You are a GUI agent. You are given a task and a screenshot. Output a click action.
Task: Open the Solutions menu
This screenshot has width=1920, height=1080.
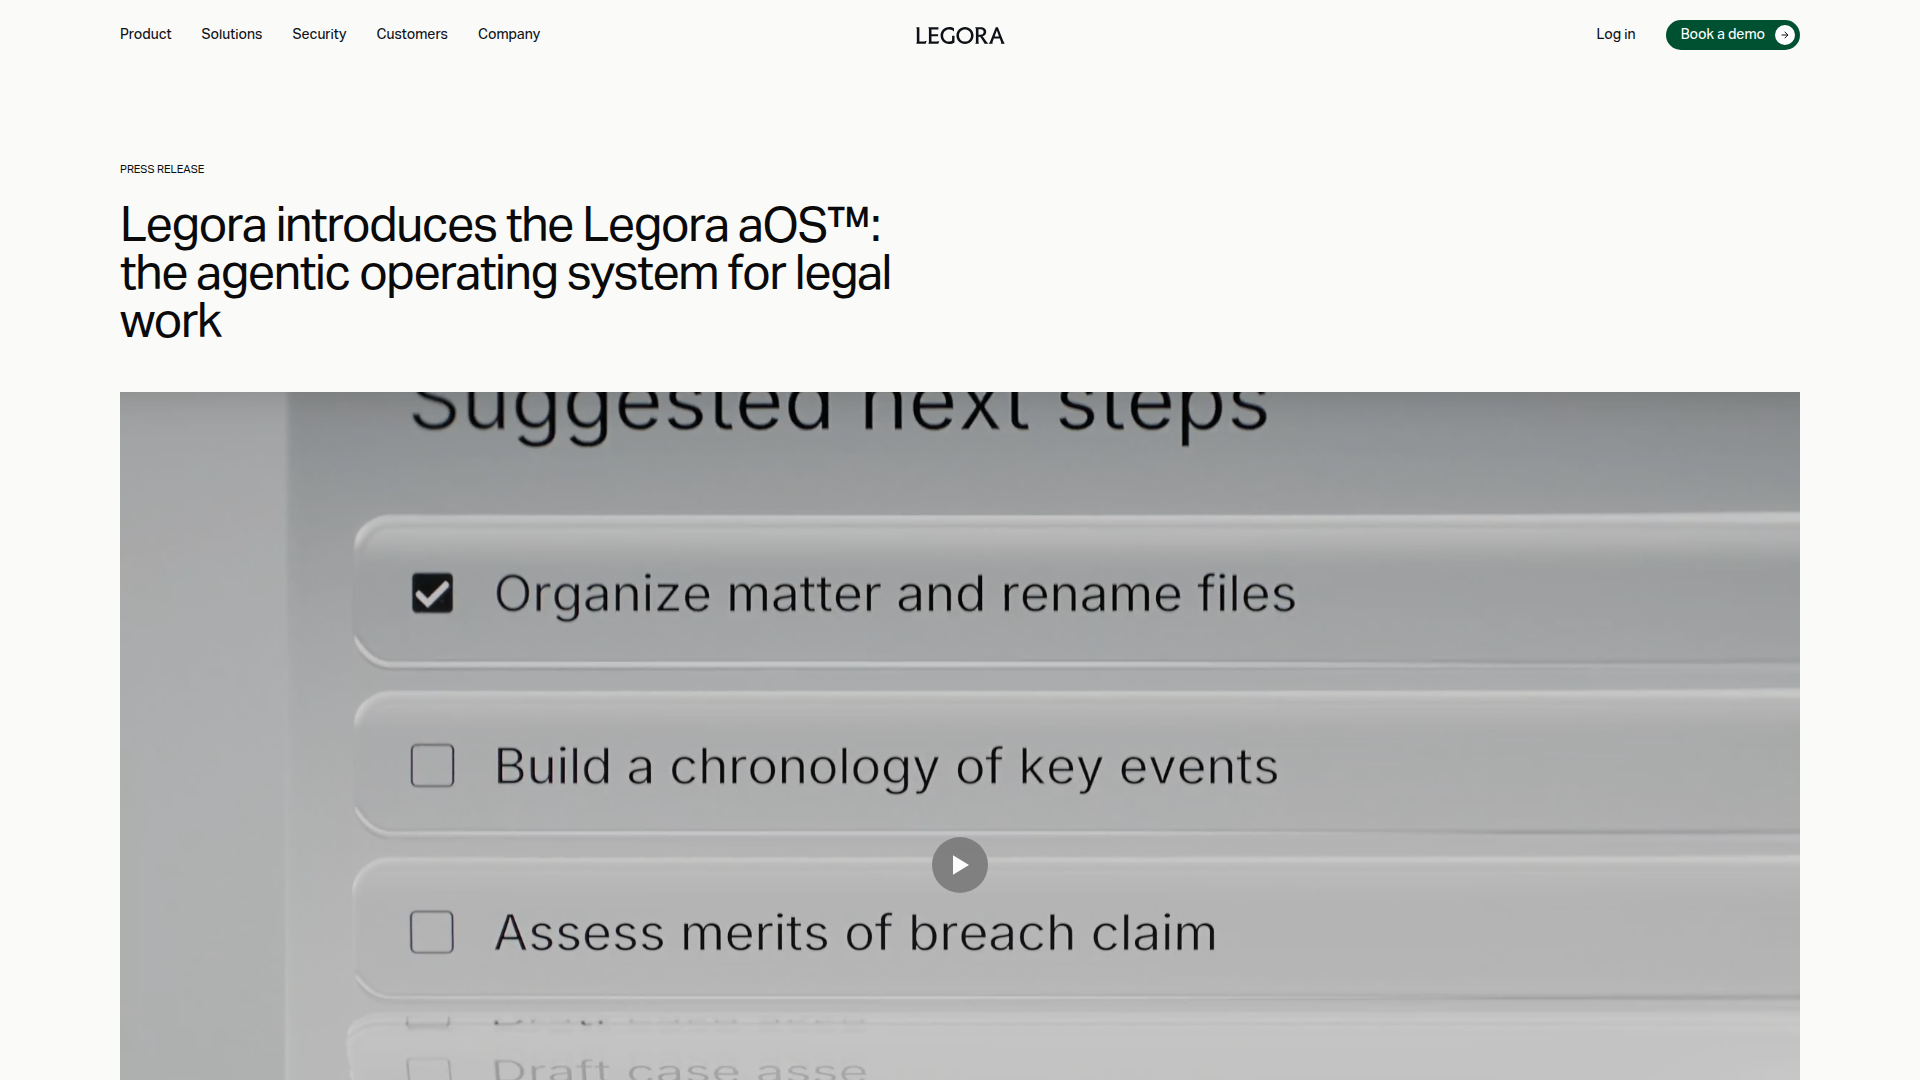tap(231, 34)
